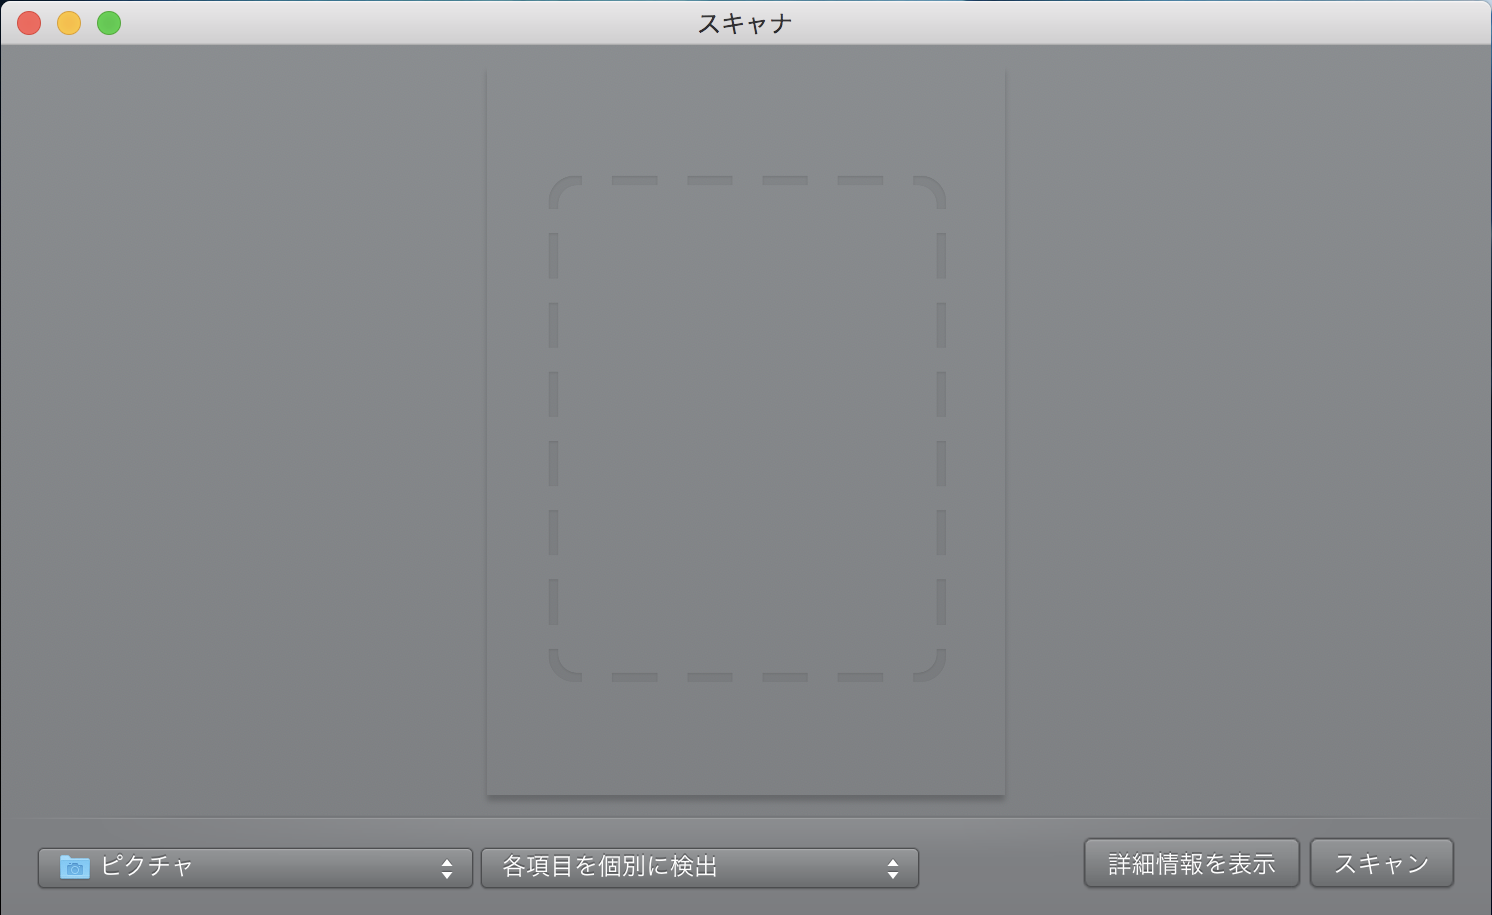Start scanning with the スキャン button
This screenshot has height=915, width=1492.
tap(1381, 863)
